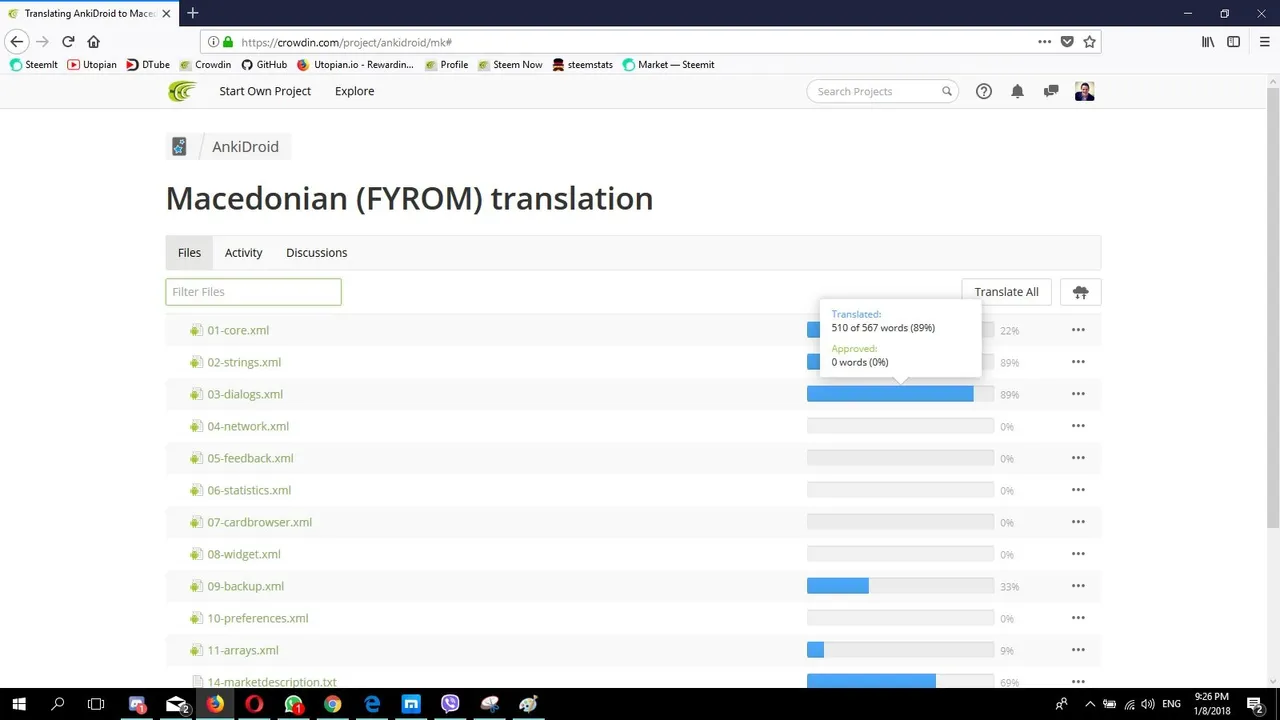
Task: Open the user profile avatar
Action: (x=1085, y=91)
